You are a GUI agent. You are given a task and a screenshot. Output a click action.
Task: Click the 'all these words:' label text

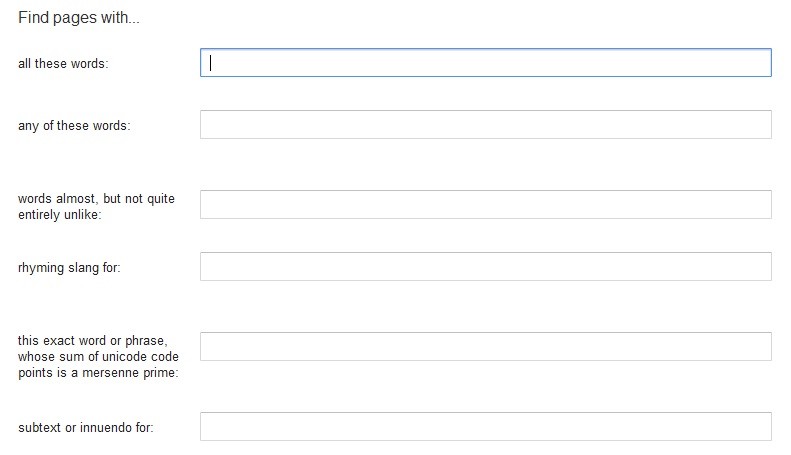click(x=63, y=64)
